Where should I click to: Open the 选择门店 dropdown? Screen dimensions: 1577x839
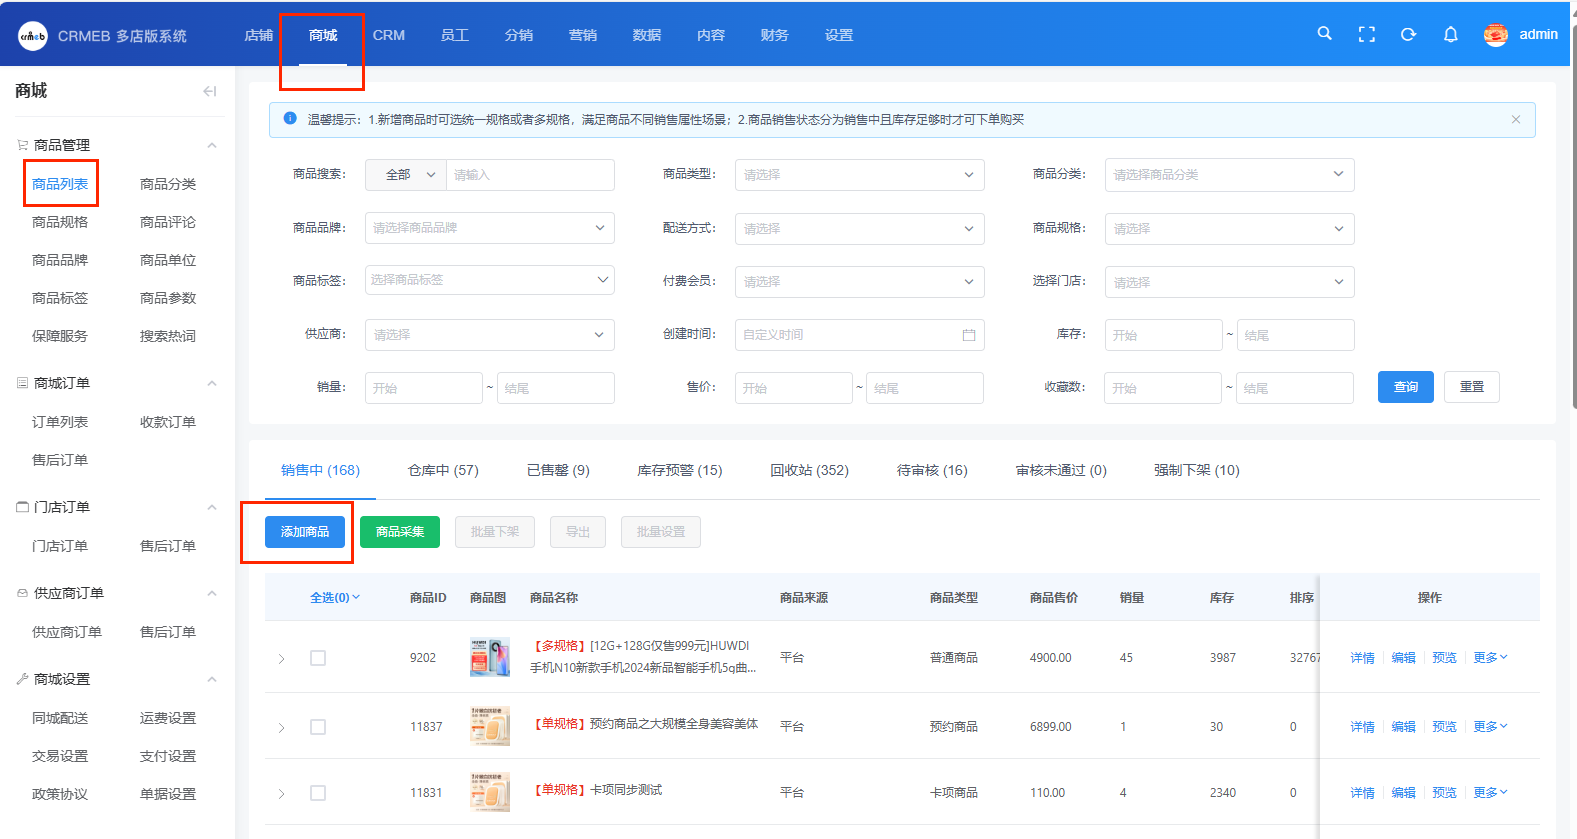1229,282
